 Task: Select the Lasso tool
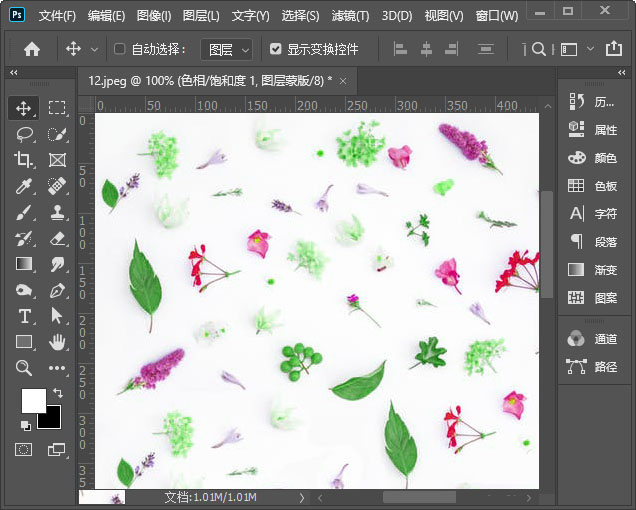click(x=24, y=134)
